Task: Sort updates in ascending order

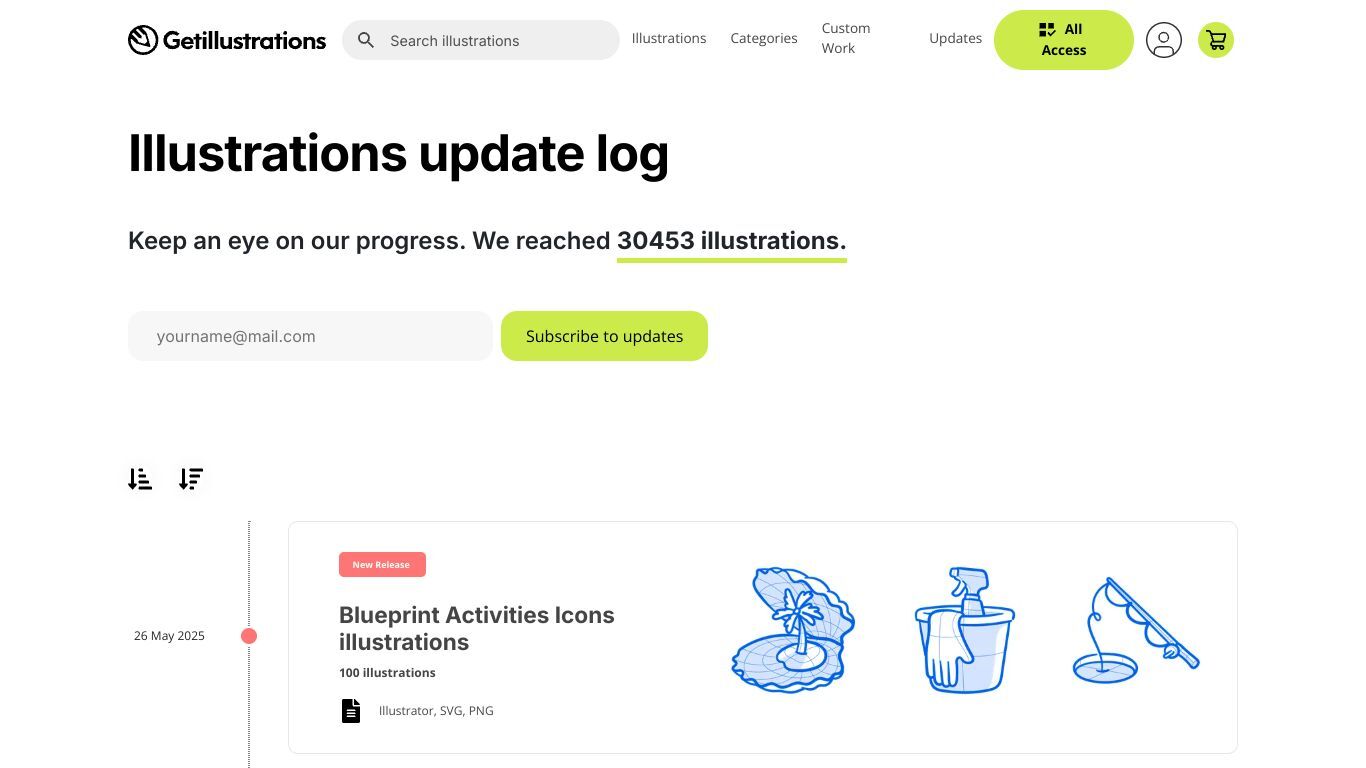Action: tap(140, 479)
